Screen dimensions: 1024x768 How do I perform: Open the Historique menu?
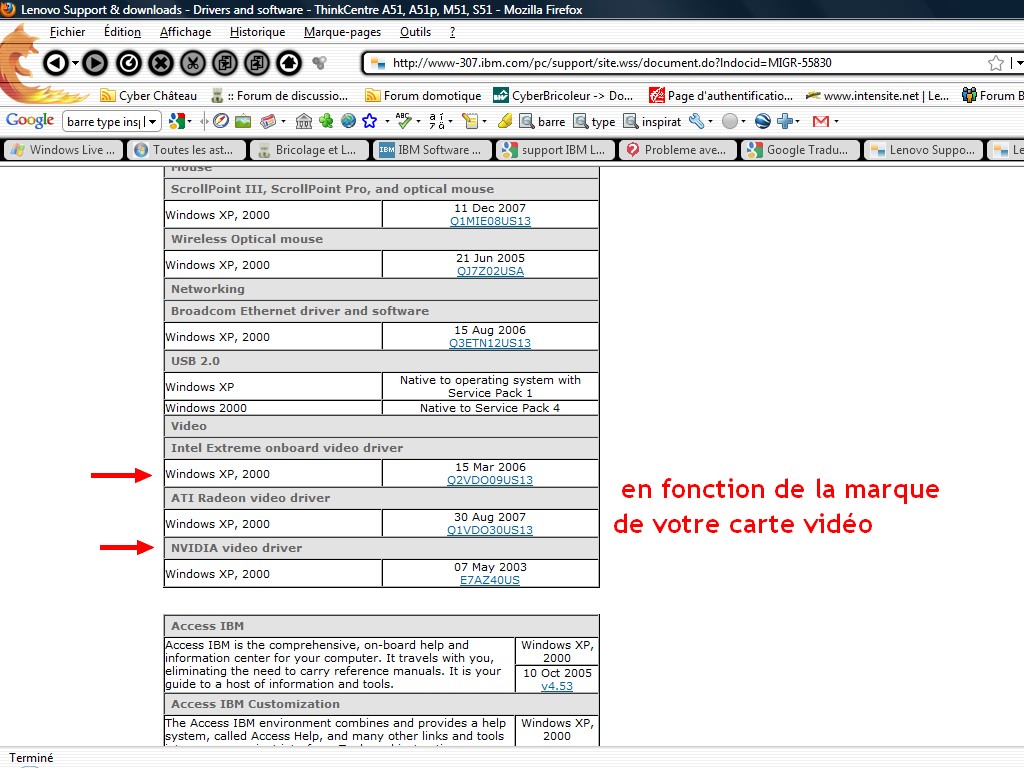click(257, 32)
